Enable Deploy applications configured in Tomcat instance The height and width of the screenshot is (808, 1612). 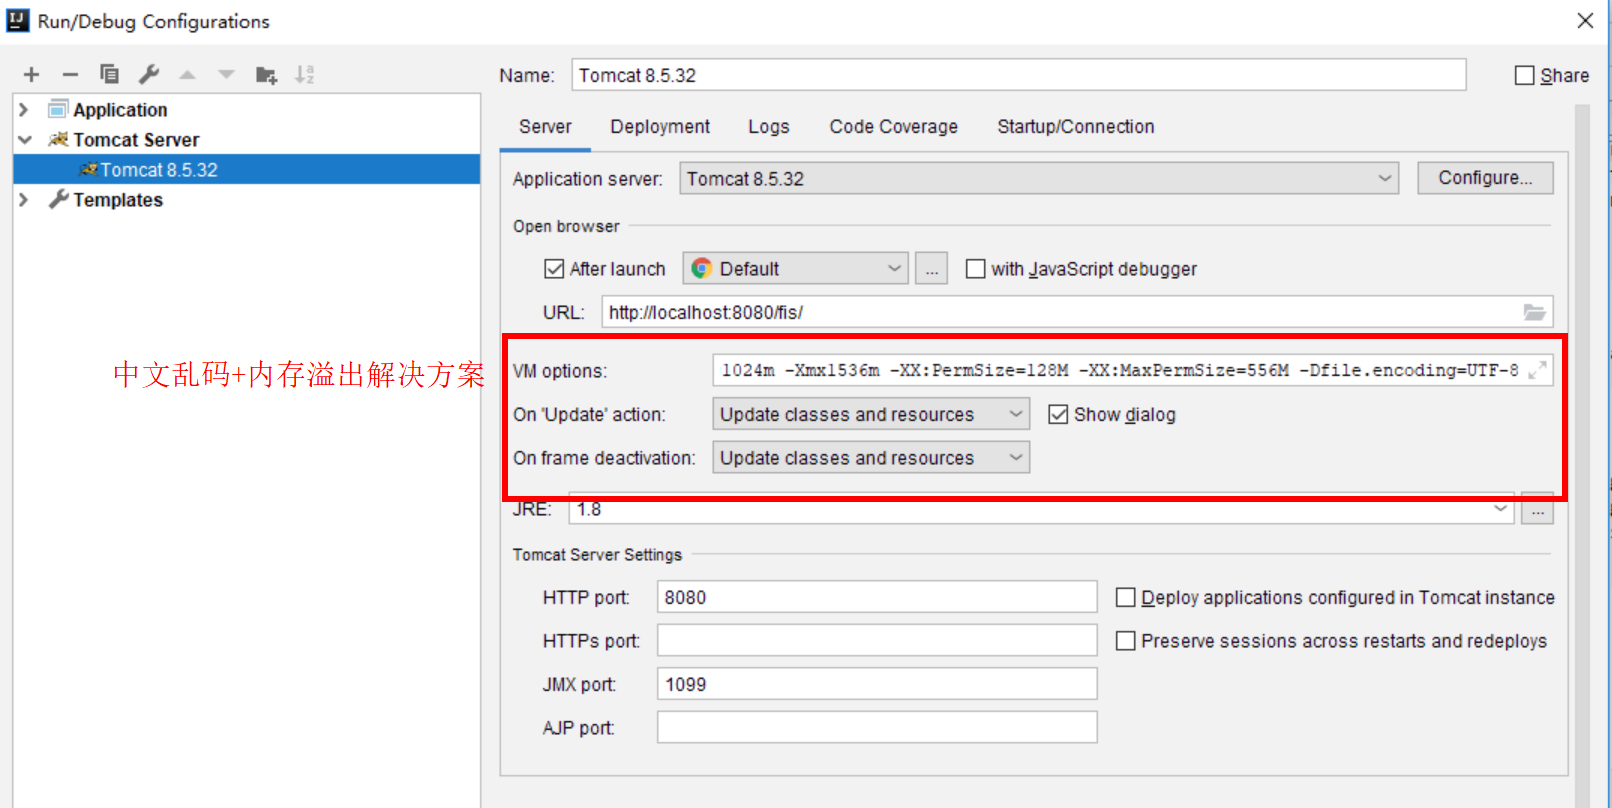(1125, 597)
